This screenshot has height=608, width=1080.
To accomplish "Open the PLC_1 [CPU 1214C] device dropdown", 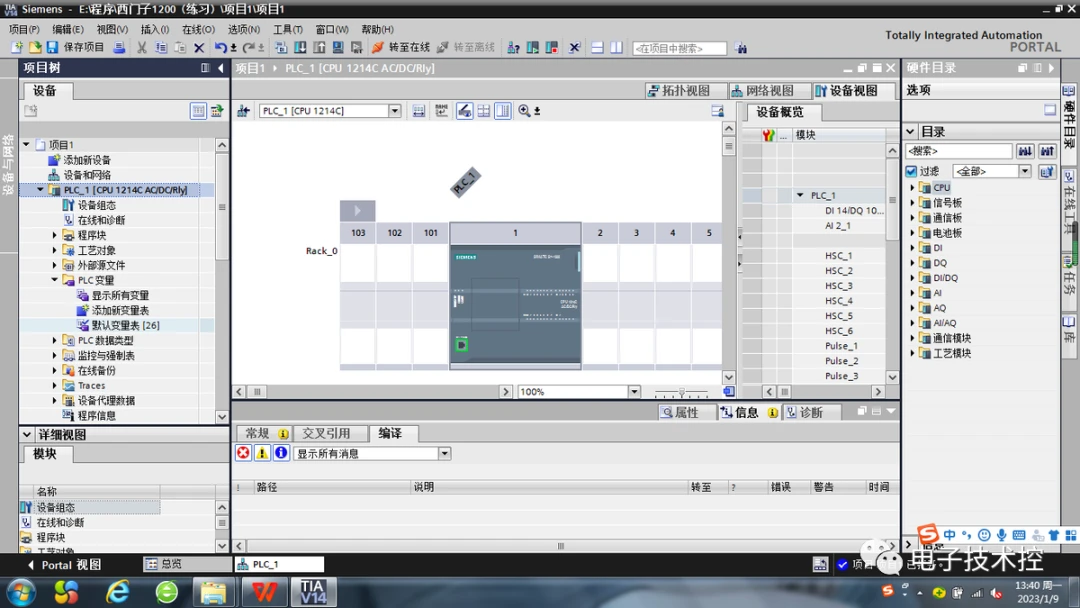I will click(395, 111).
